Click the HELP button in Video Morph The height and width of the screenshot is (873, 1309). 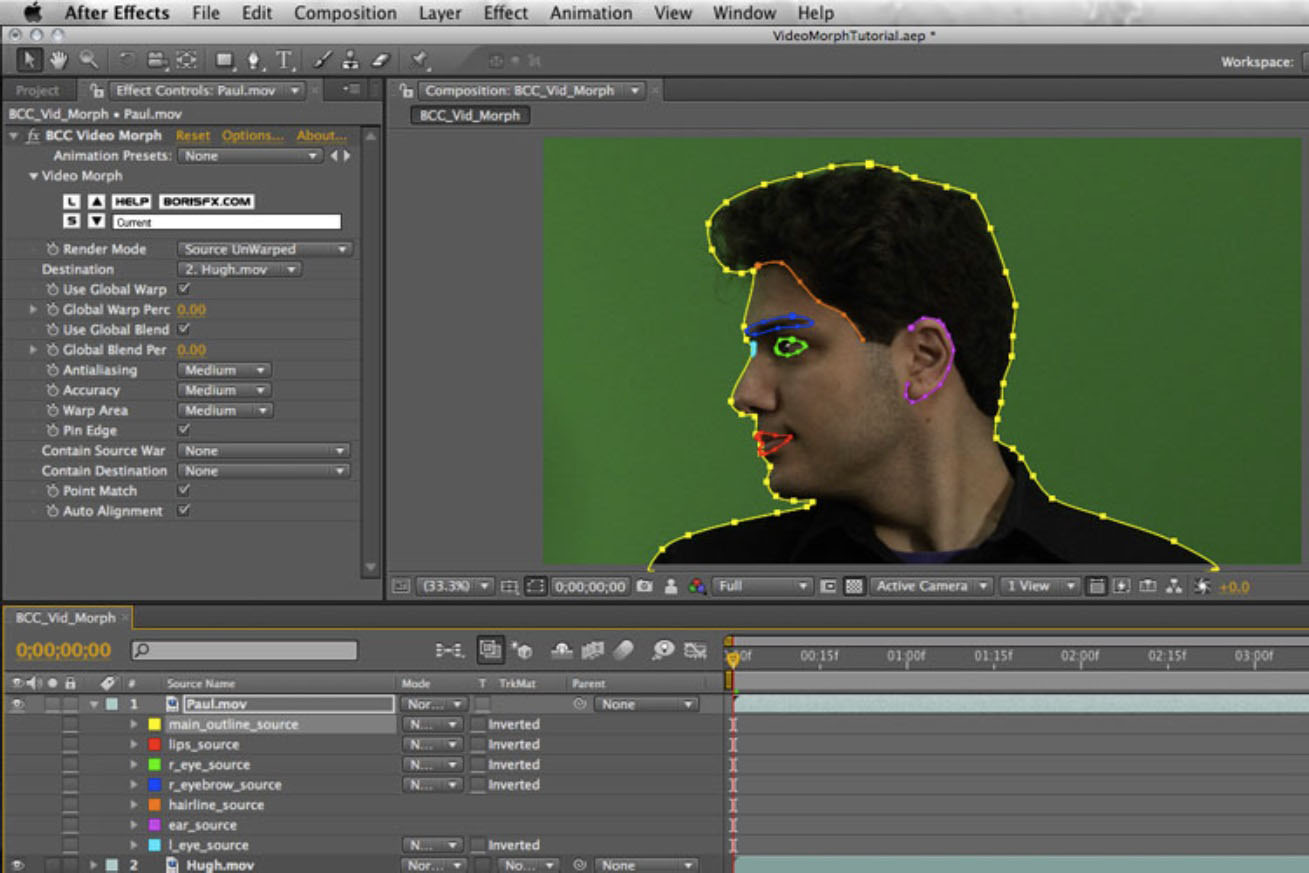tap(131, 202)
